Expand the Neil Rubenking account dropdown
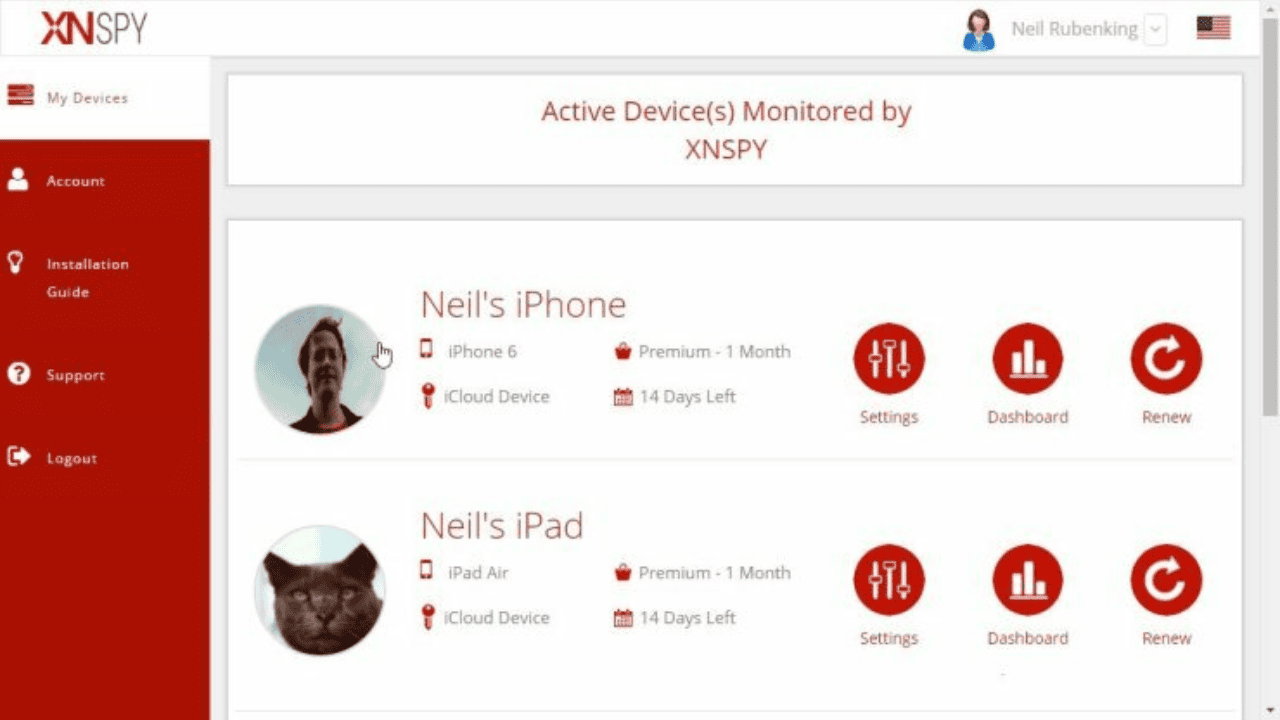 coord(1155,29)
